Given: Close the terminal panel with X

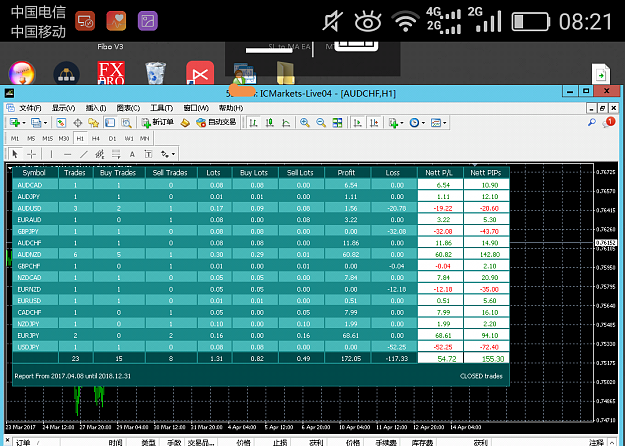Looking at the screenshot, I should pos(8,440).
